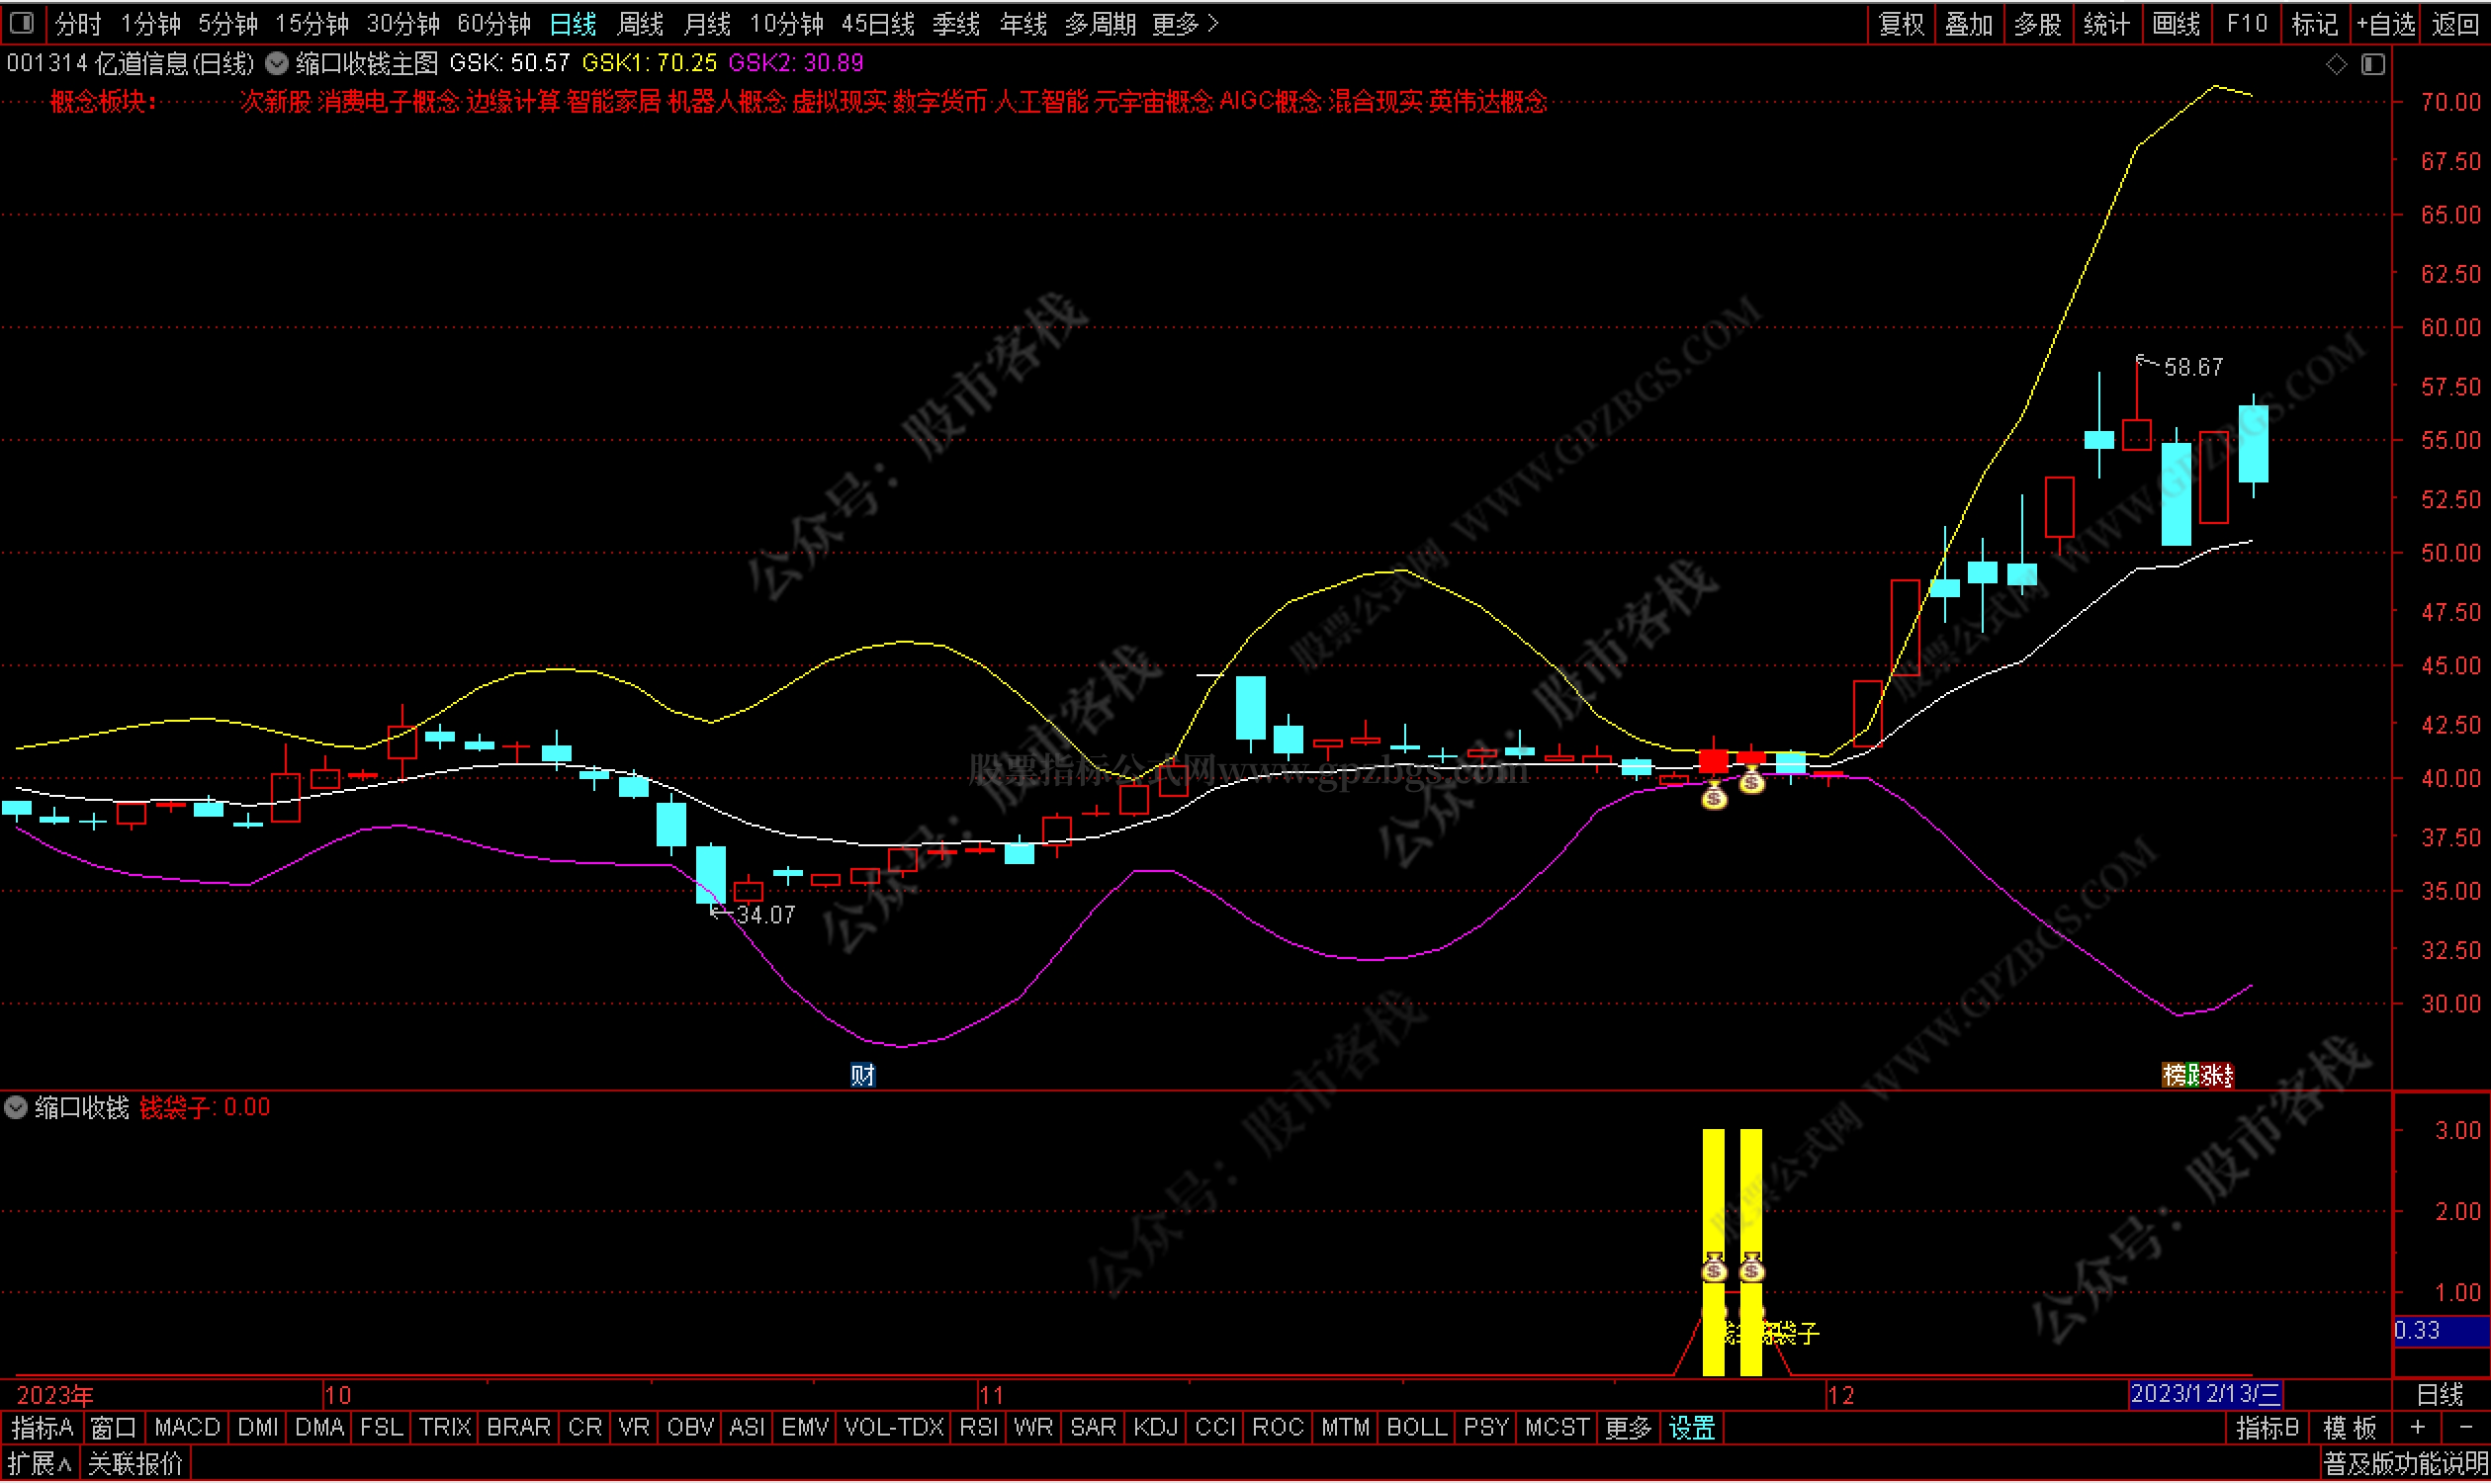Switch to the 60分钟 period
Viewport: 2491px width, 1484px height.
494,24
